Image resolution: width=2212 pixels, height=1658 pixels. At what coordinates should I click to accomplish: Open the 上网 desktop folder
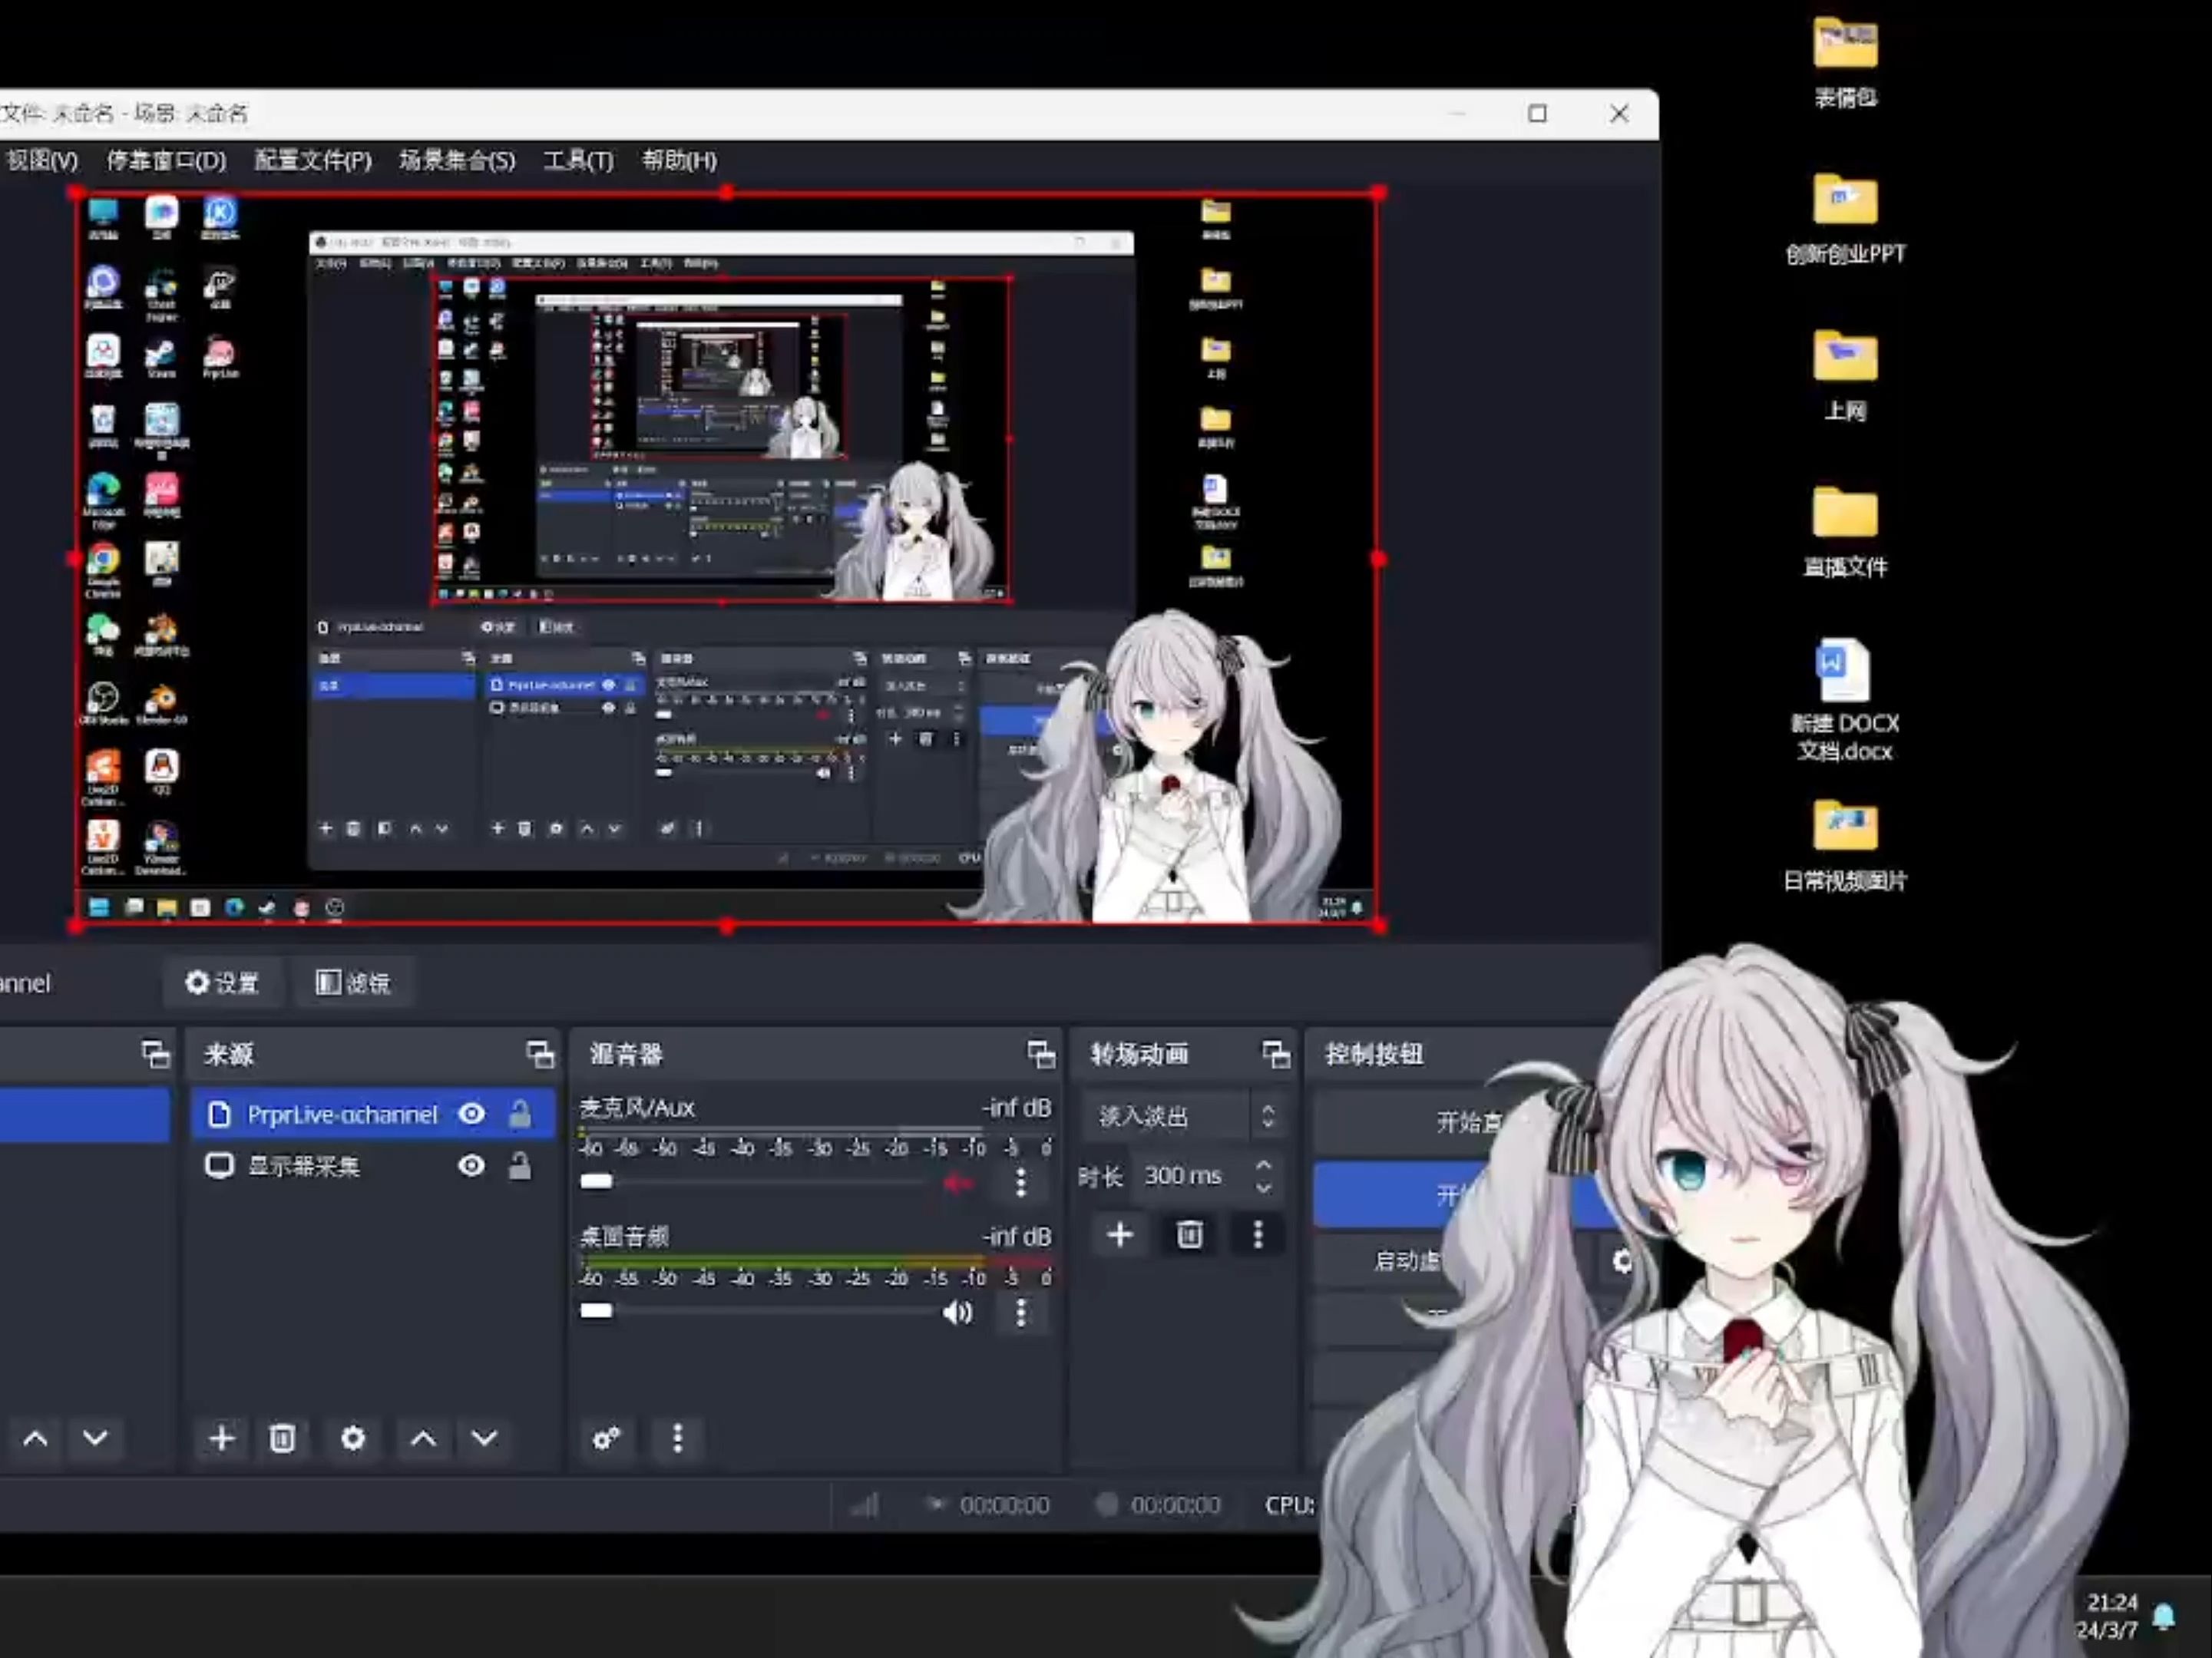point(1845,376)
